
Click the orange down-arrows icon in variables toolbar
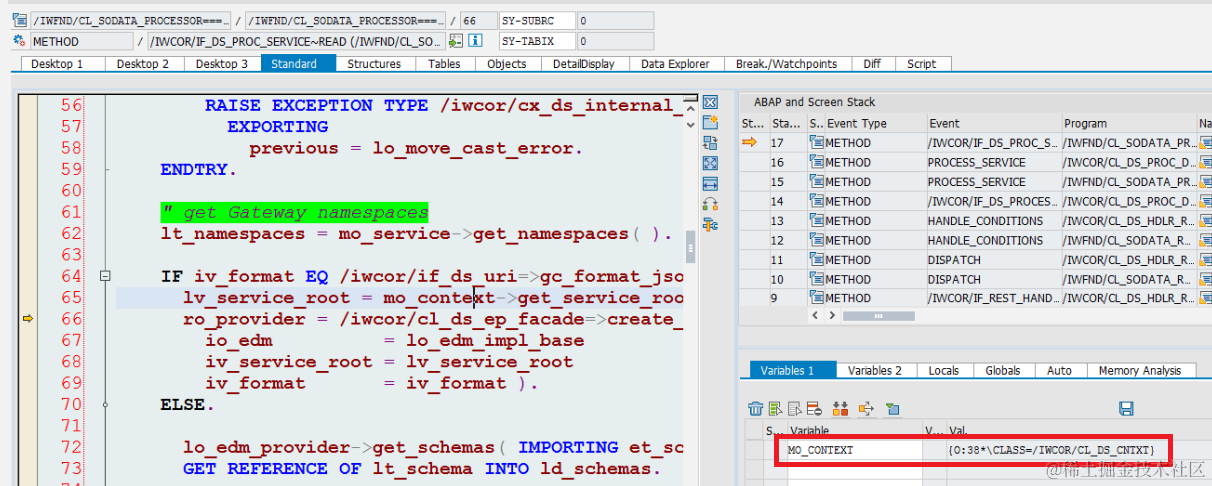[840, 408]
